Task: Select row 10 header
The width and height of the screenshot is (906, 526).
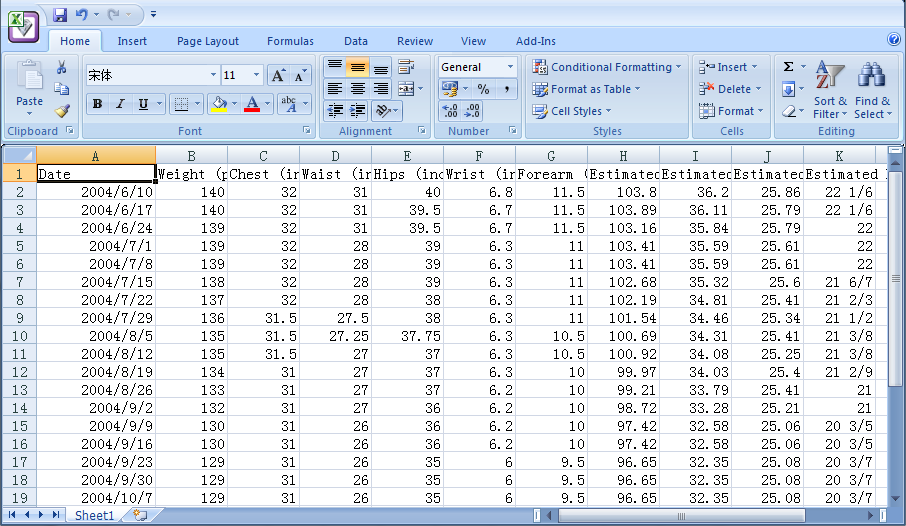Action: (x=19, y=336)
